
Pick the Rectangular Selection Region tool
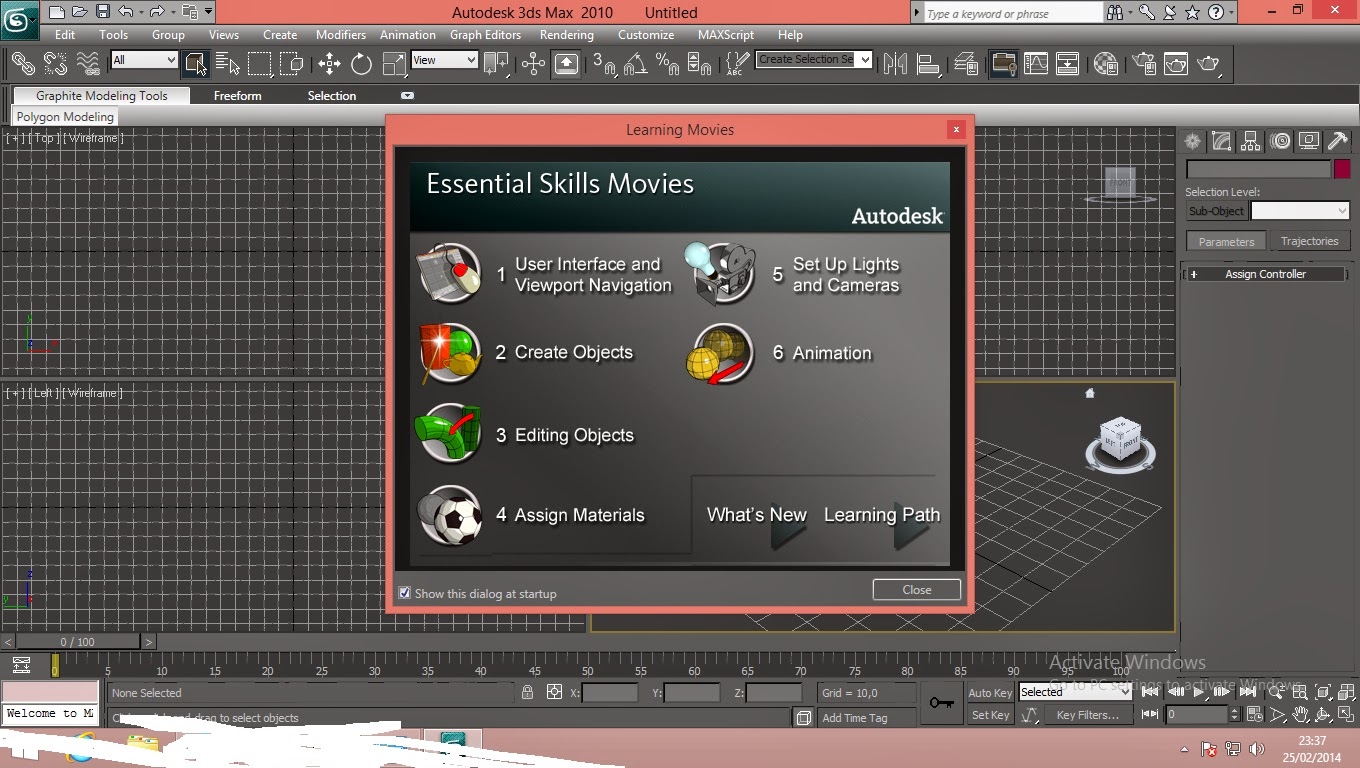coord(260,63)
